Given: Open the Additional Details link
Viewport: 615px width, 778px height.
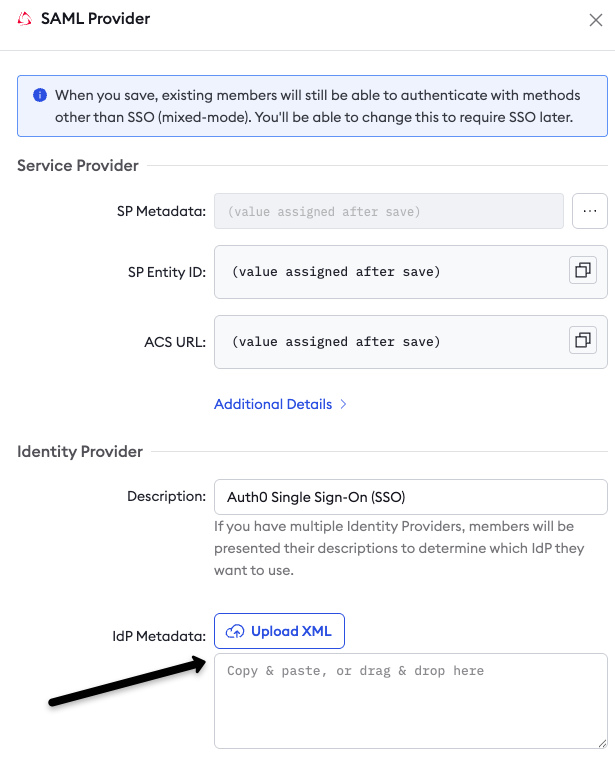Looking at the screenshot, I should point(273,404).
